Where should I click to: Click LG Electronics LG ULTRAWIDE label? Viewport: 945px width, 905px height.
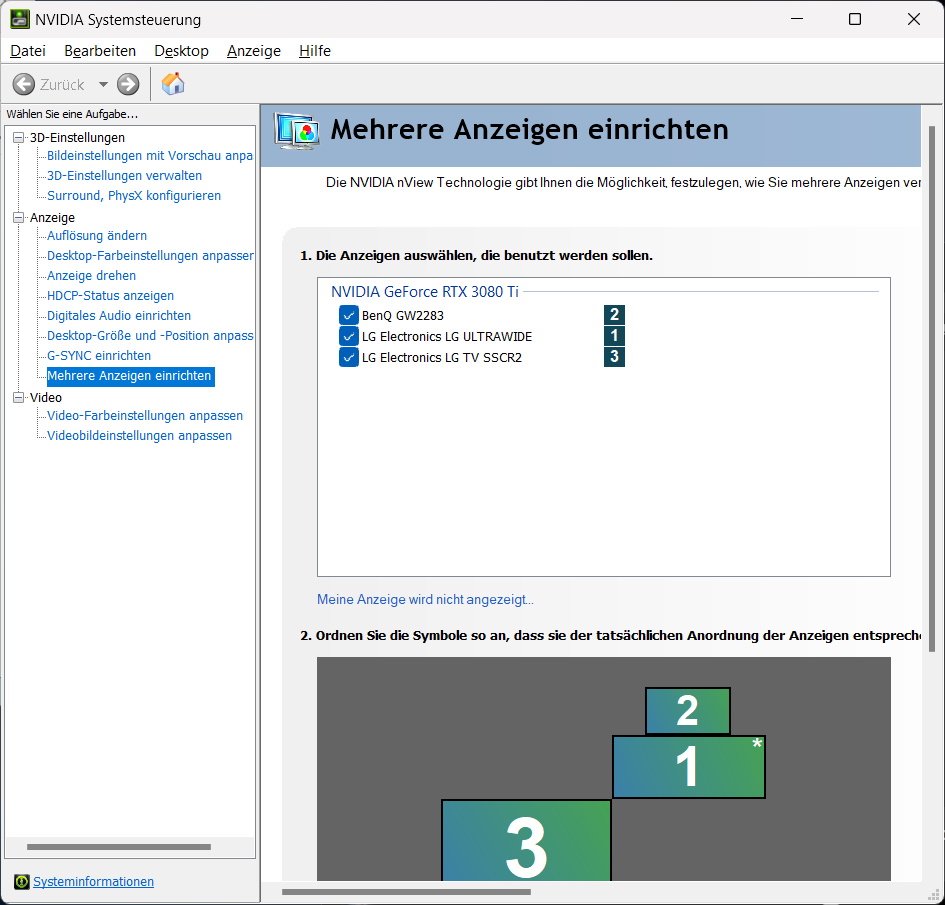[x=447, y=337]
